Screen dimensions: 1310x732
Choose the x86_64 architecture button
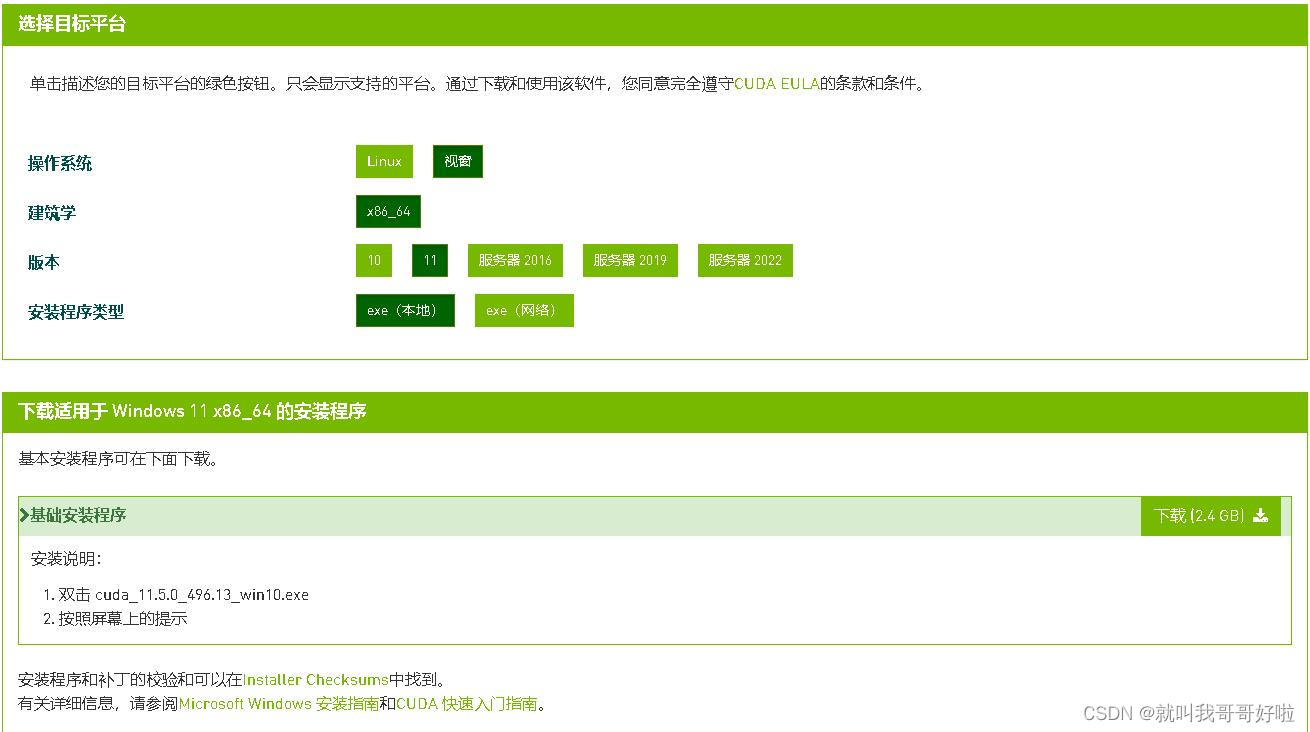coord(388,212)
